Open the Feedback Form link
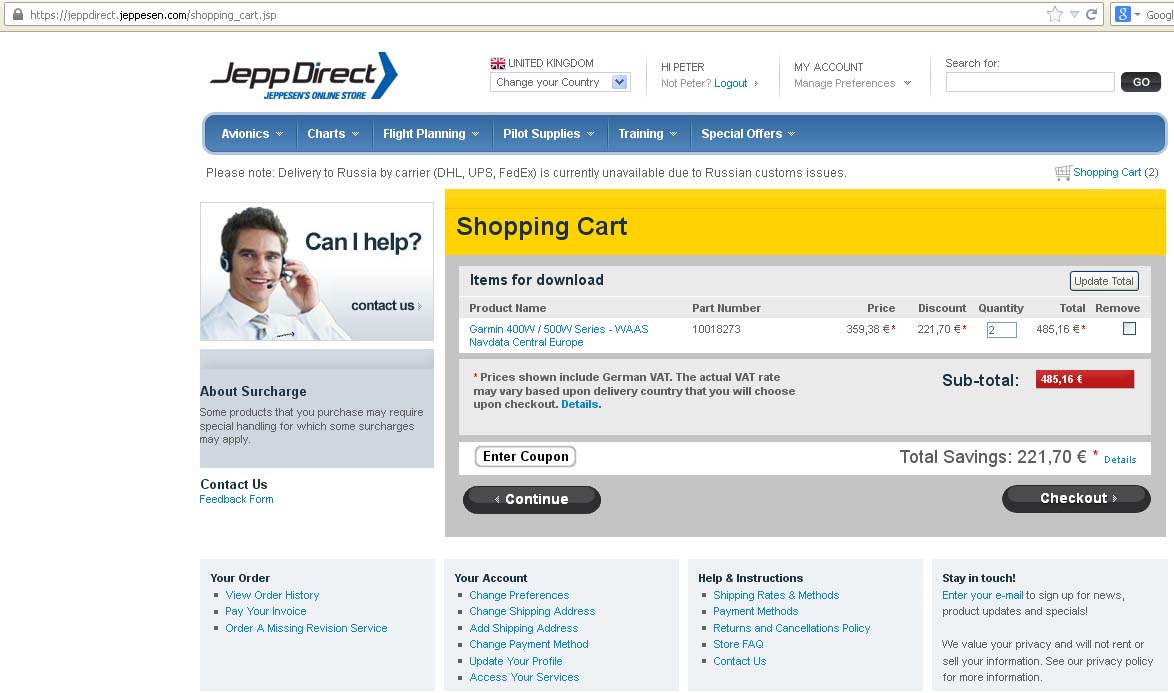 pos(236,499)
